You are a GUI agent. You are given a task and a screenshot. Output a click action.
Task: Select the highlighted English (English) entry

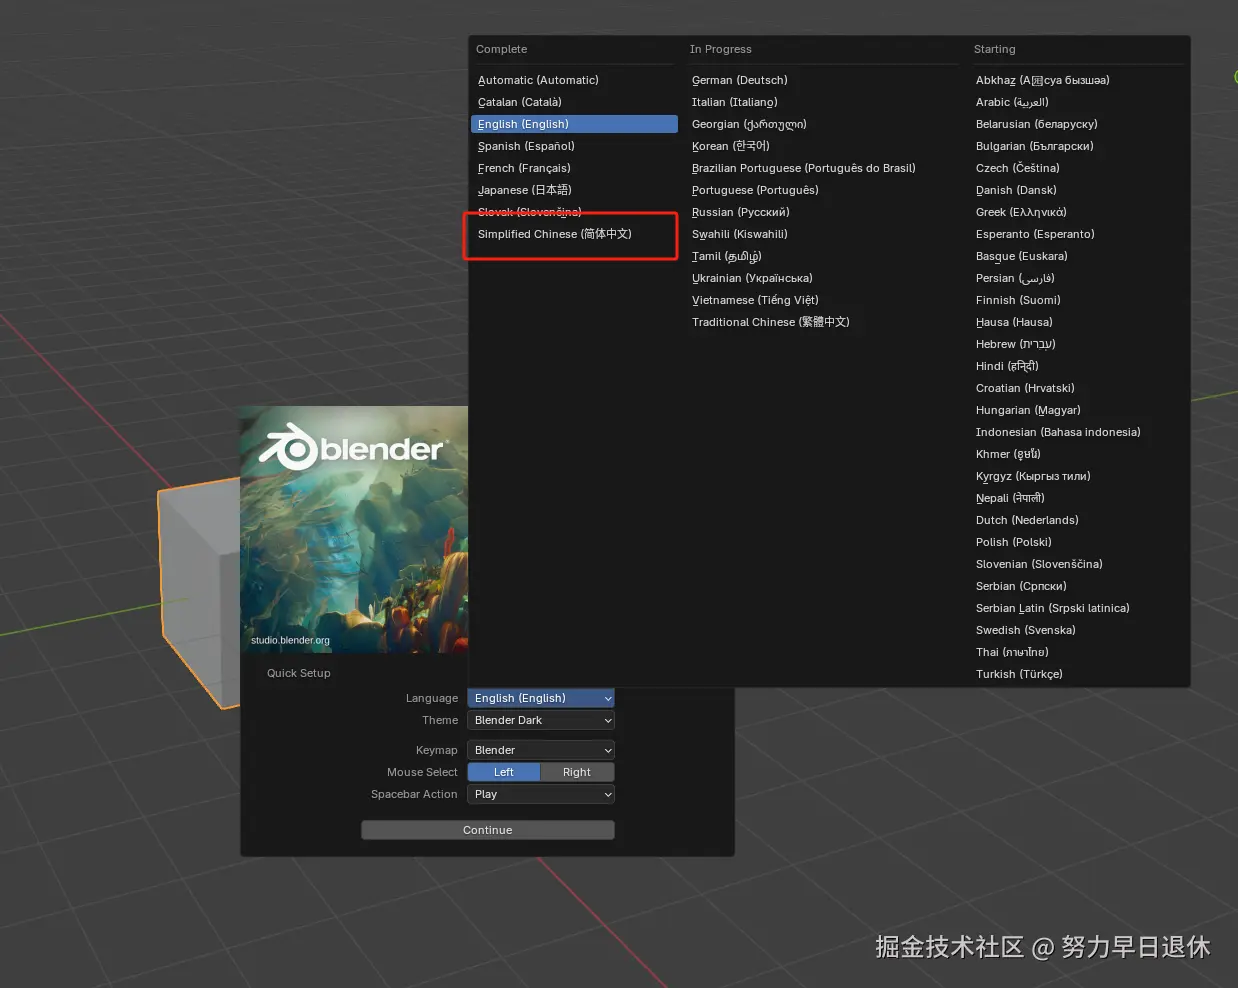tap(574, 124)
